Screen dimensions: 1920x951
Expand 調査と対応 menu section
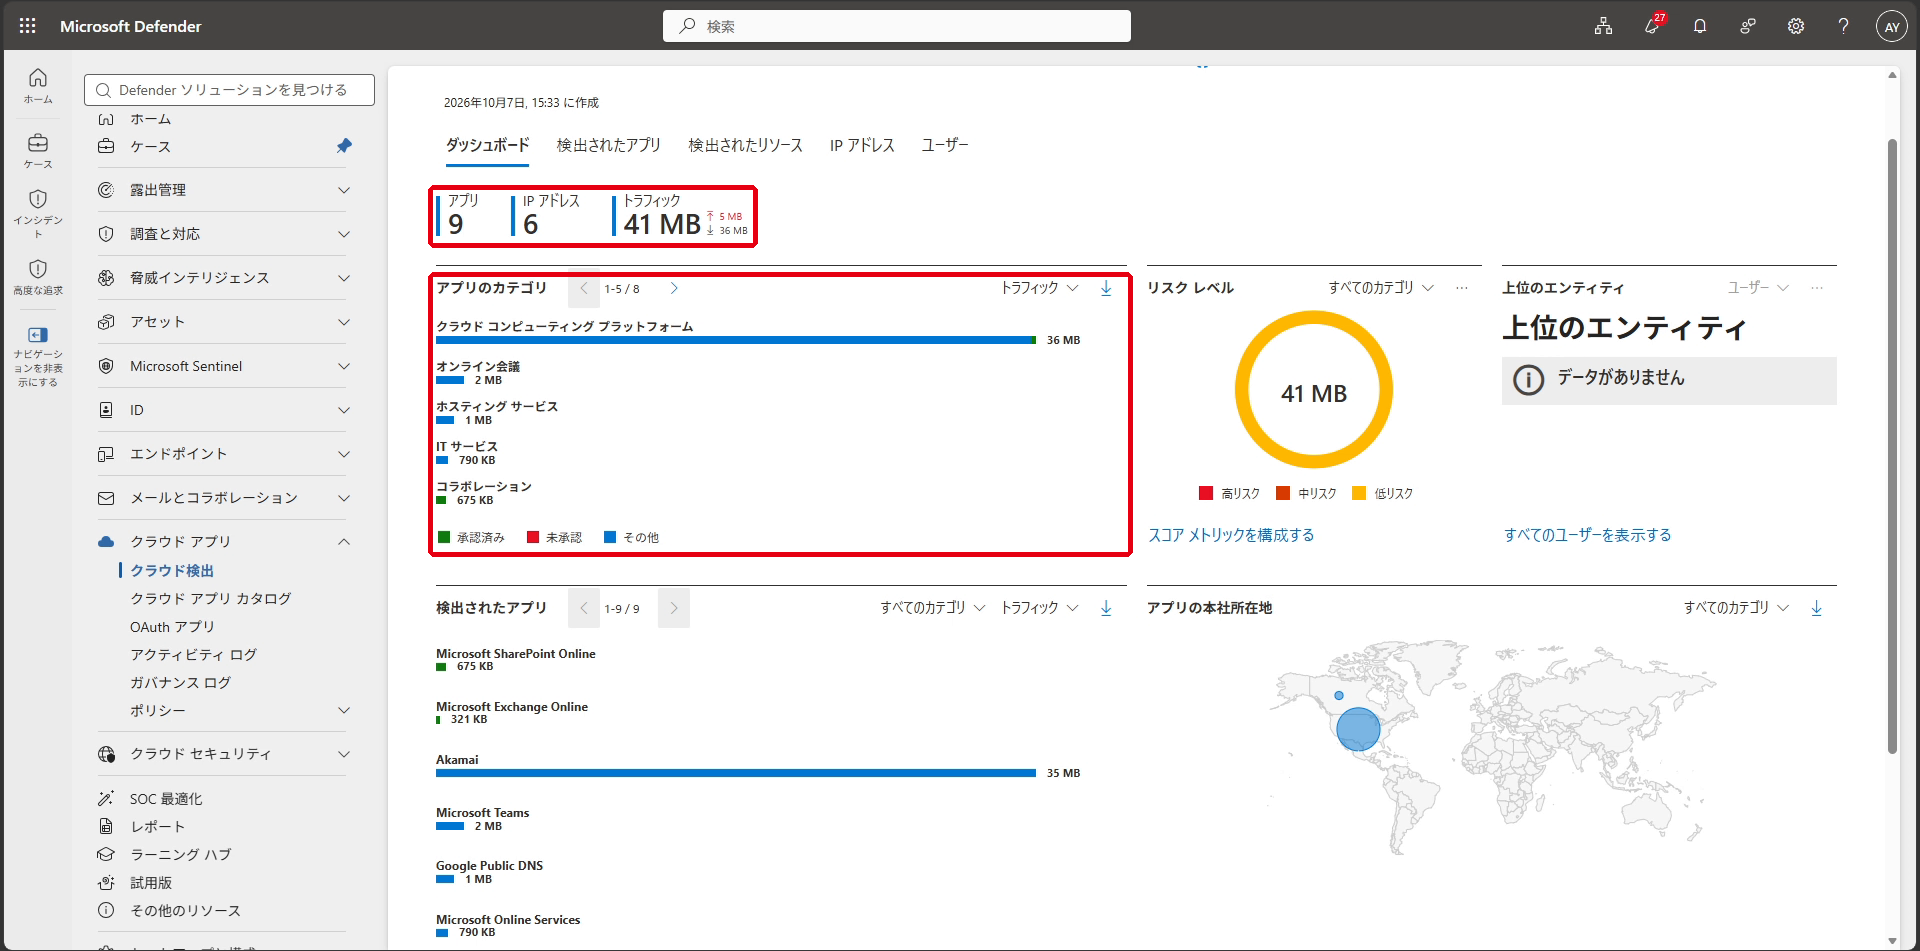223,234
